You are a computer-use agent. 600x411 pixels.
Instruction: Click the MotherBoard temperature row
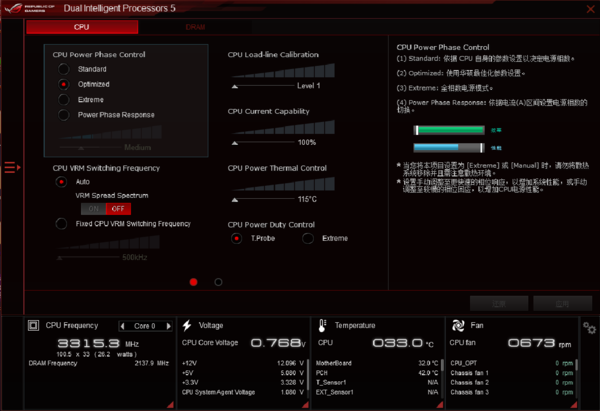point(377,363)
